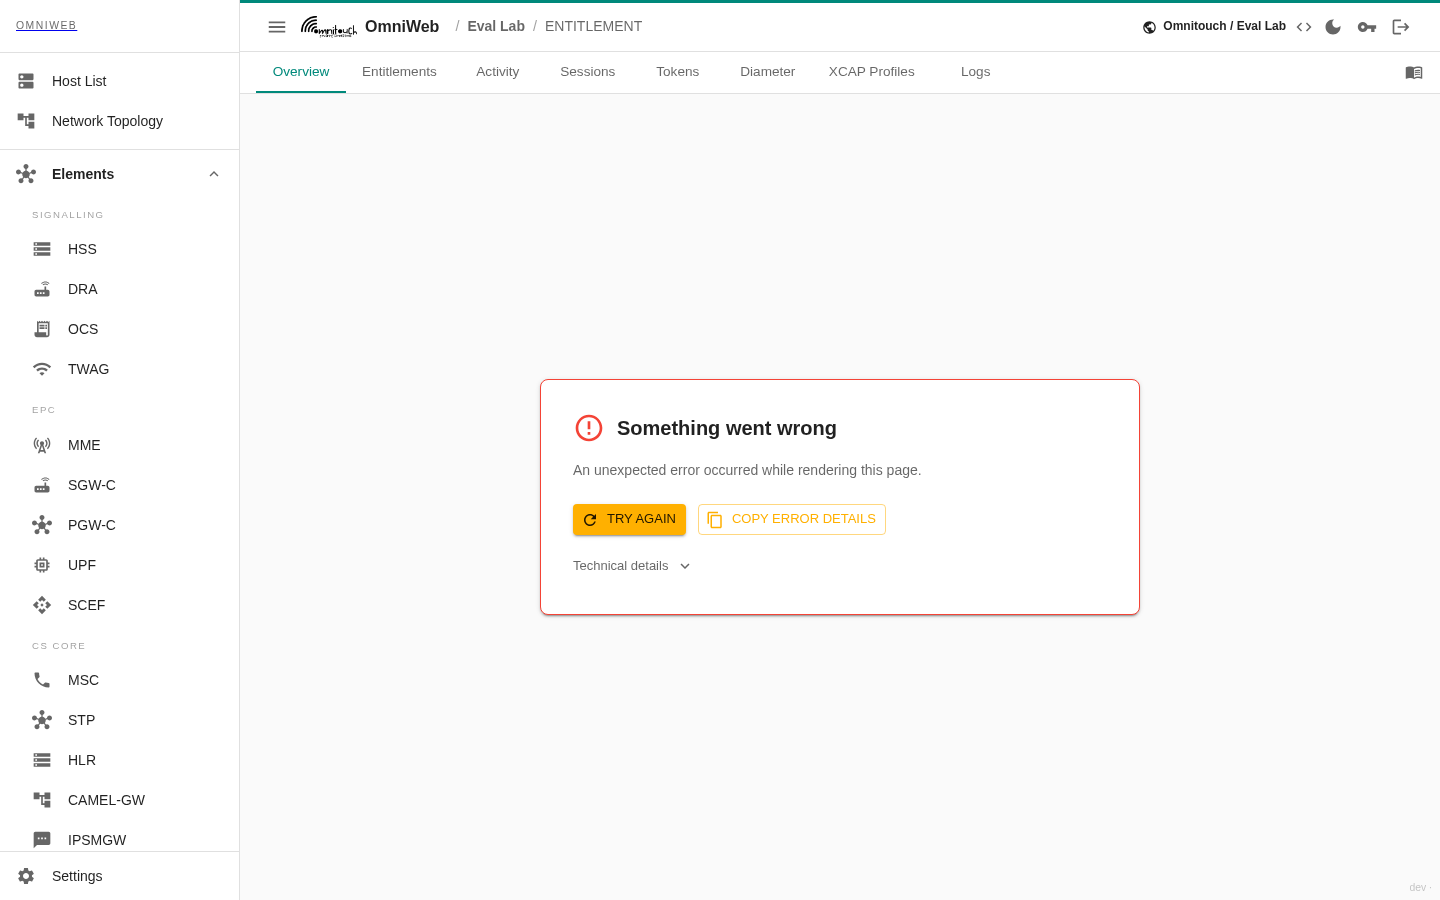Open the Entitlements tab

coord(399,72)
